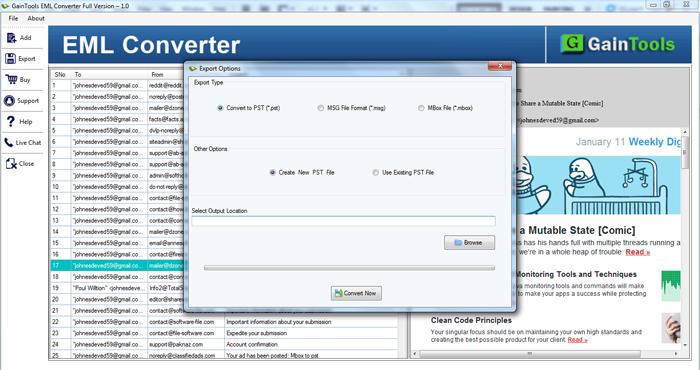700x370 pixels.
Task: Select Convert to PST radio option
Action: (220, 108)
